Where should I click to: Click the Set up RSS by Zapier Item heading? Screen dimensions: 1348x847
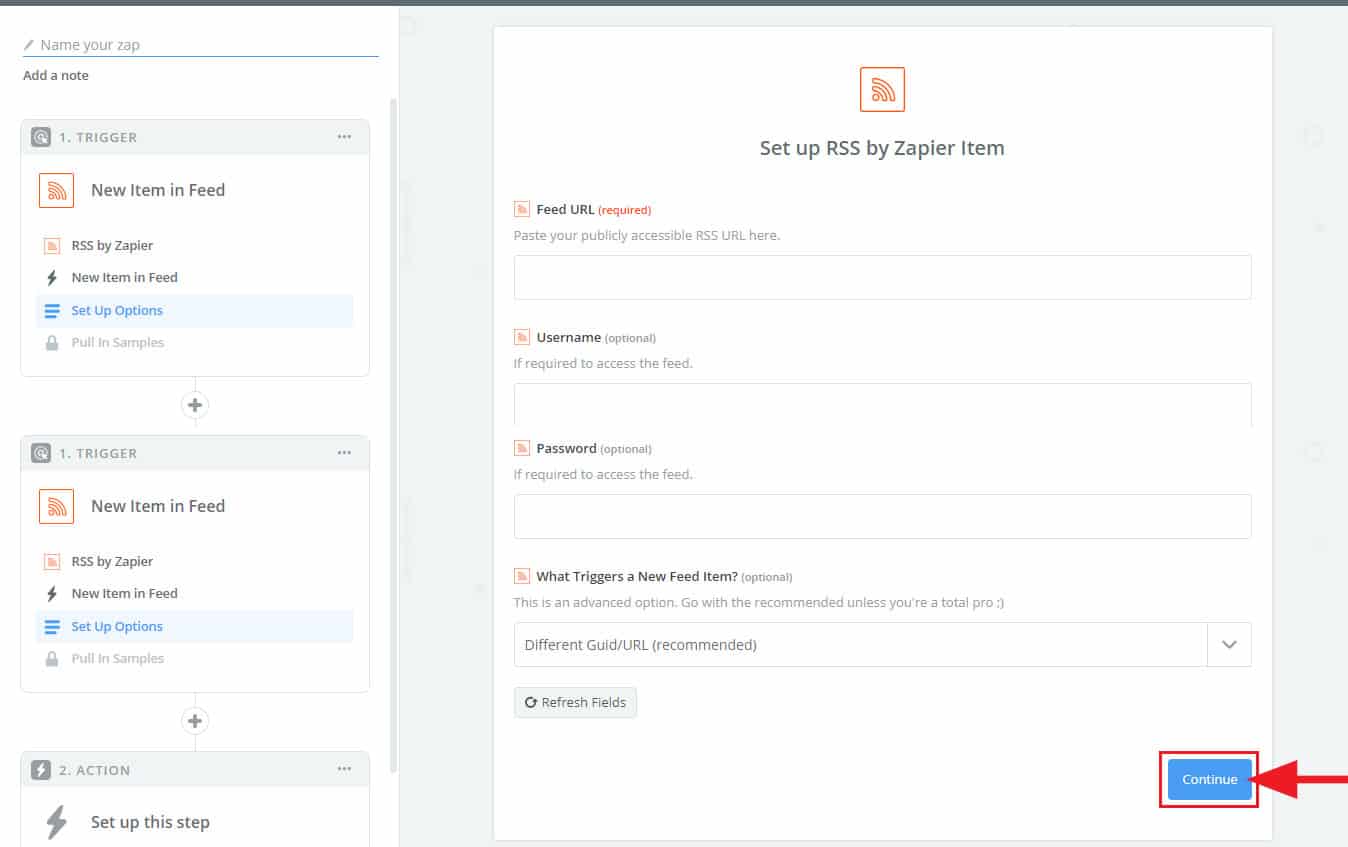coord(882,148)
